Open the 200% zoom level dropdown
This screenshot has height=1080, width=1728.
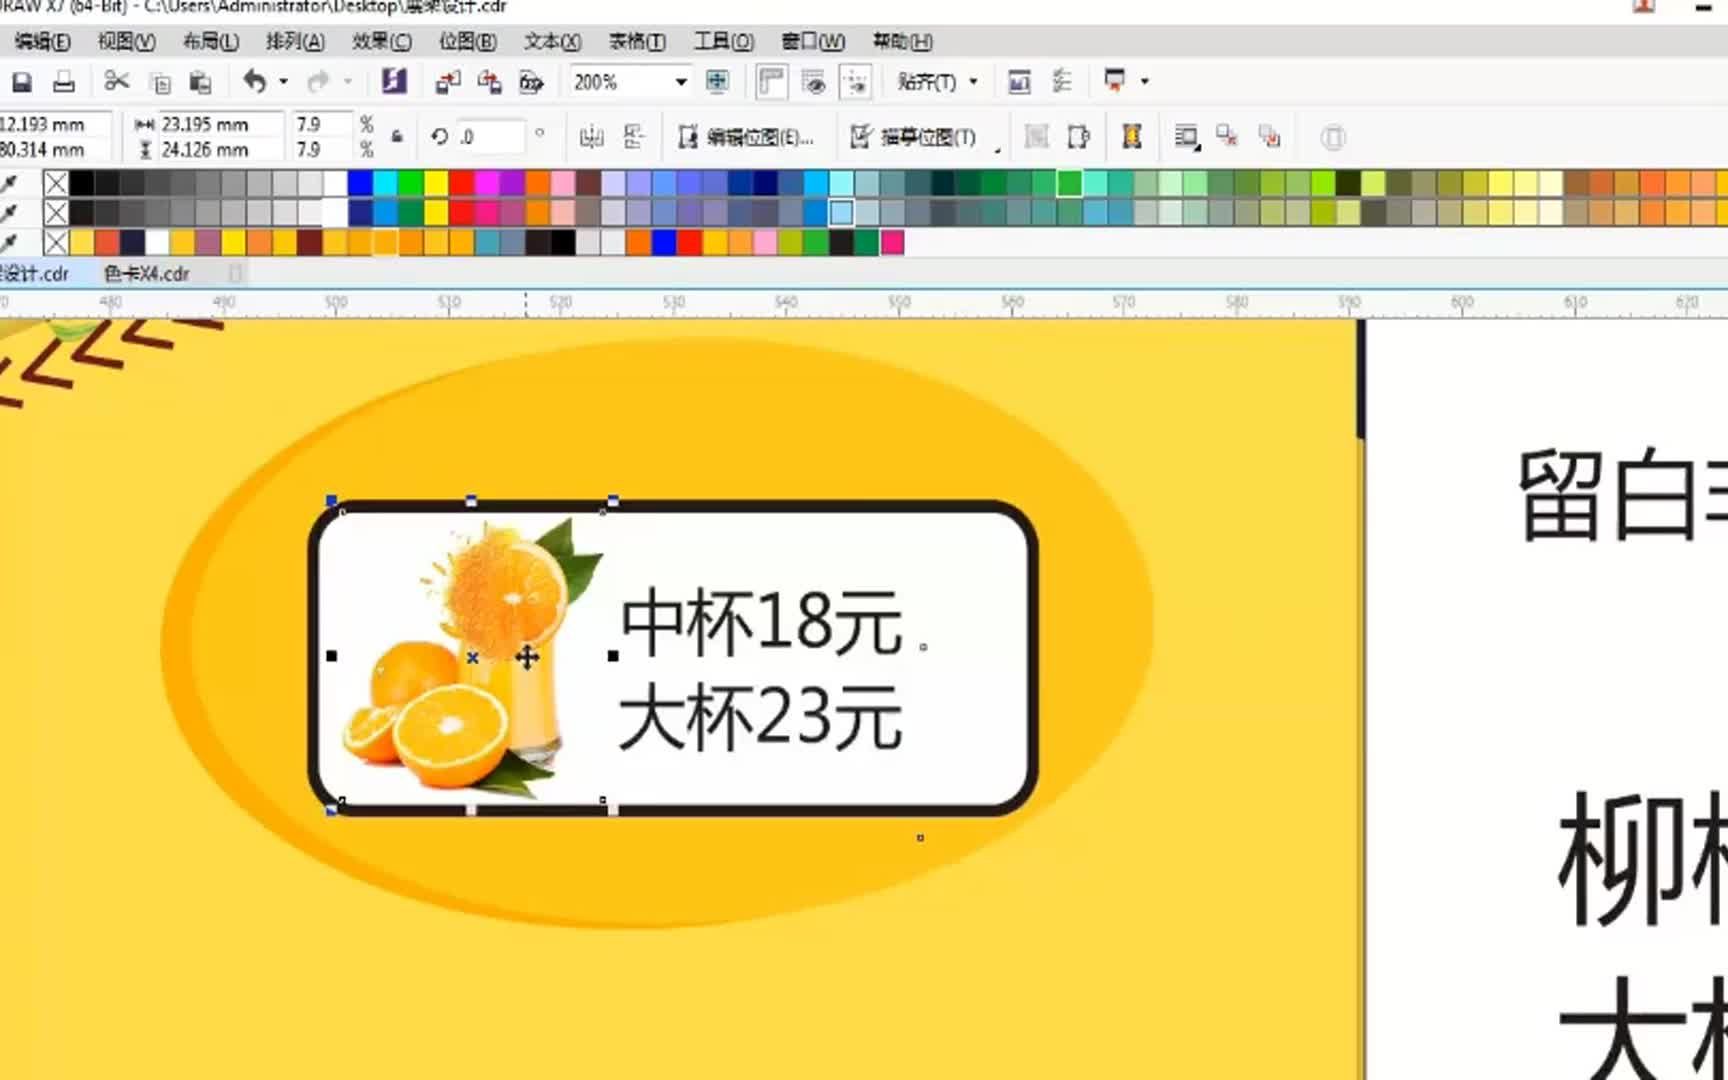click(x=681, y=82)
